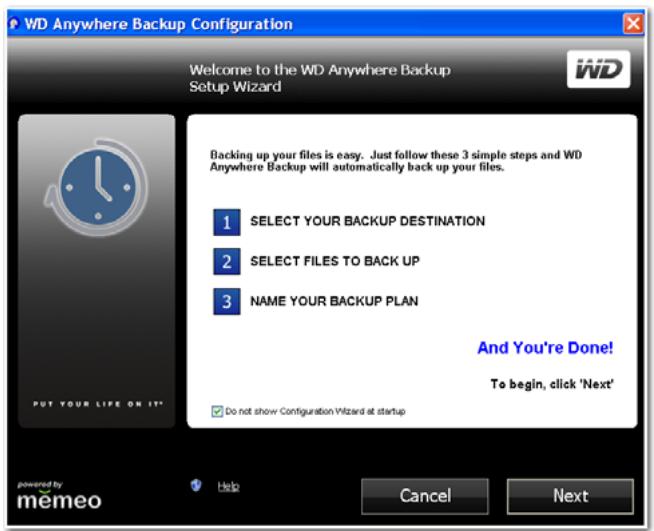
Task: Click 'And You're Done!' text
Action: 545,347
